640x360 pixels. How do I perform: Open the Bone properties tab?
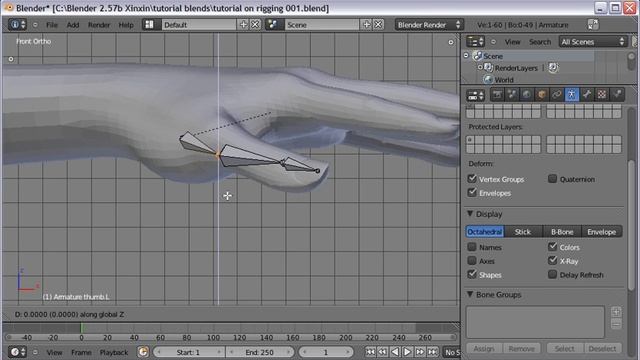coord(587,95)
